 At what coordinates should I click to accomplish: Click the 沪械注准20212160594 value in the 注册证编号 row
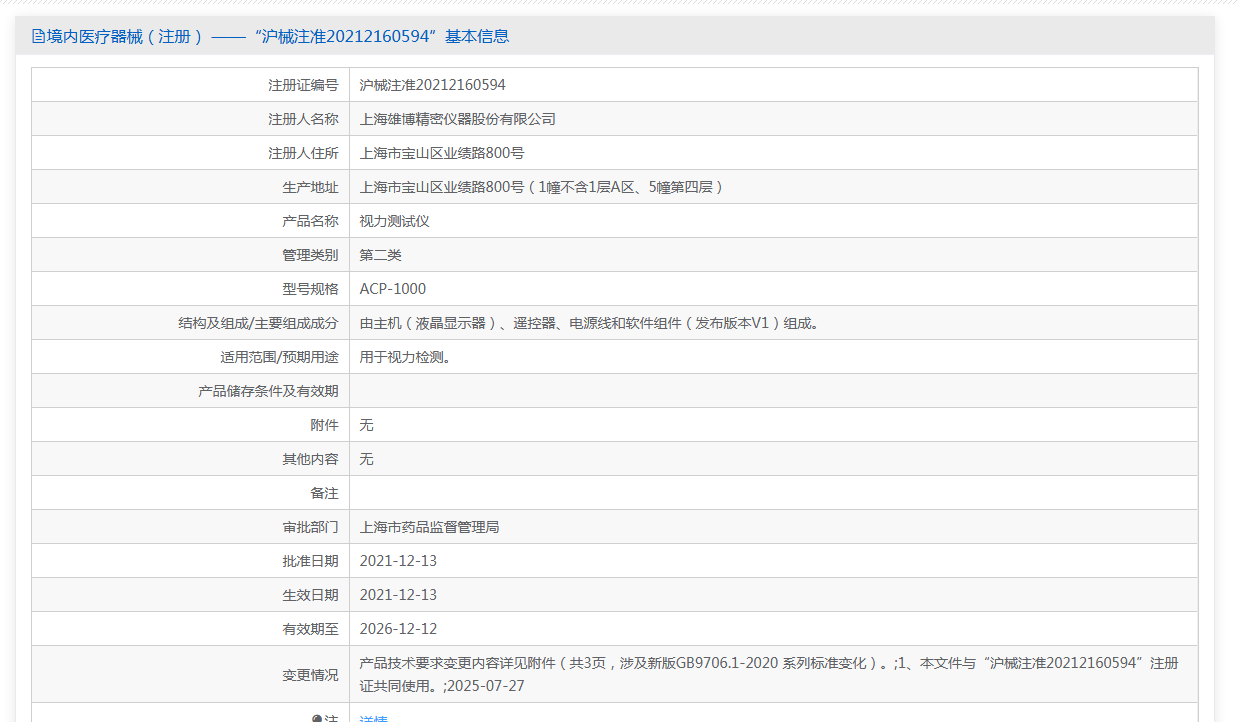[x=433, y=85]
